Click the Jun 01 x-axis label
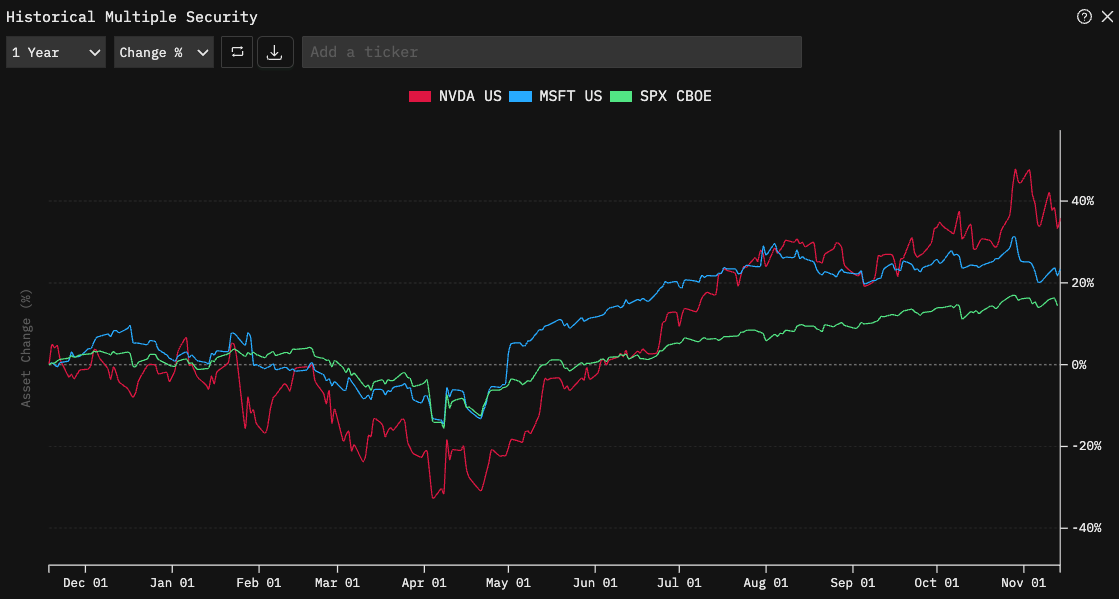Viewport: 1119px width, 599px height. click(594, 583)
